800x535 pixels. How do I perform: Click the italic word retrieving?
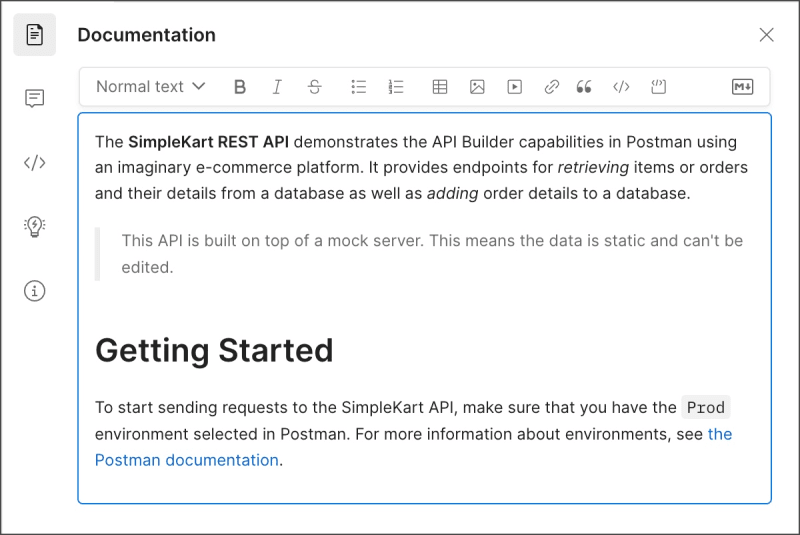coord(593,168)
